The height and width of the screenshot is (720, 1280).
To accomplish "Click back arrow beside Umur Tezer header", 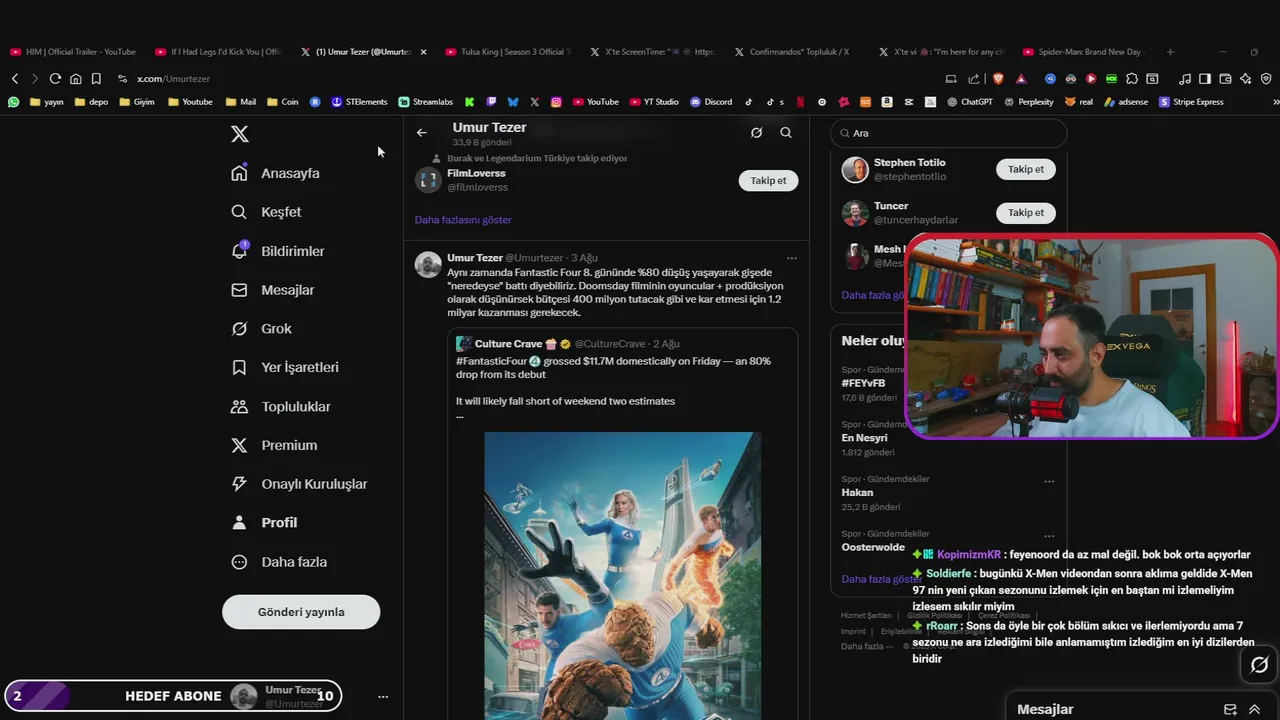I will click(422, 132).
